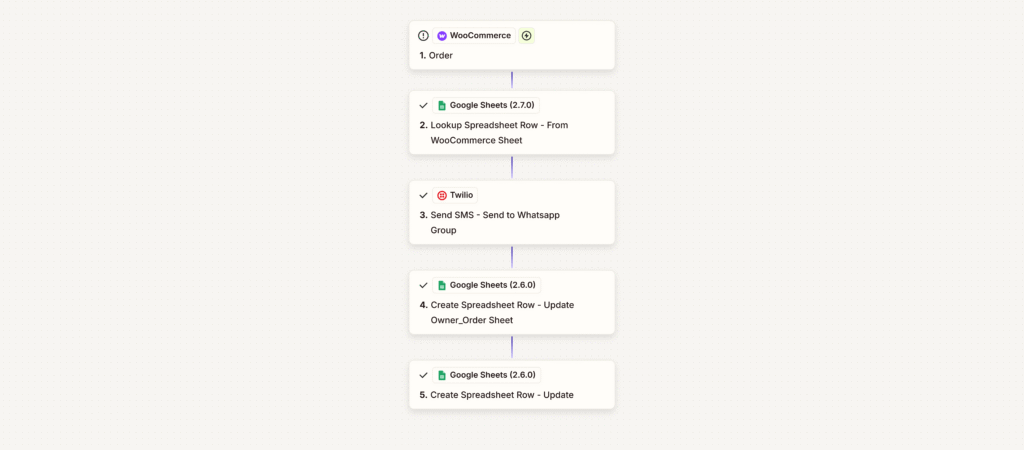Click the Twilio logo icon
This screenshot has height=450, width=1024.
(442, 195)
